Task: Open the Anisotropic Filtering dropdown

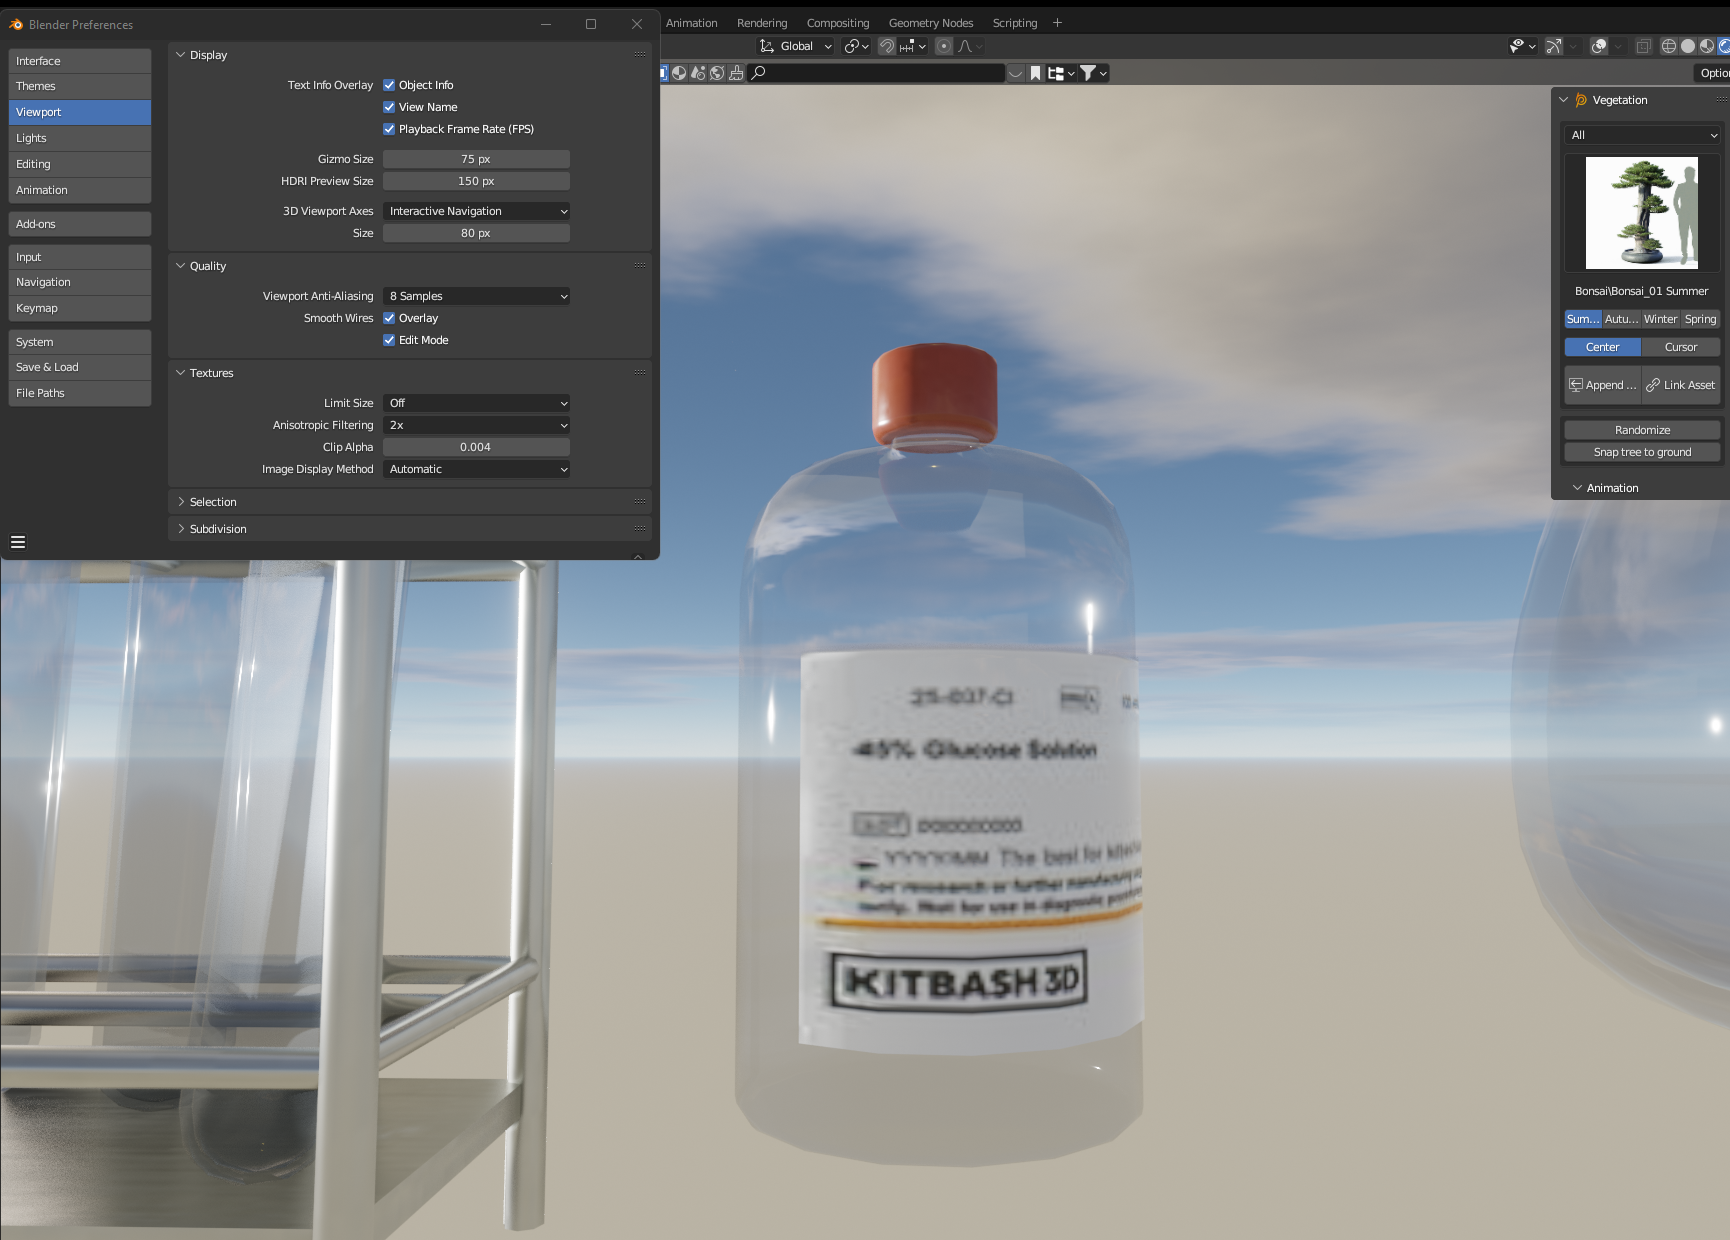Action: pos(476,425)
